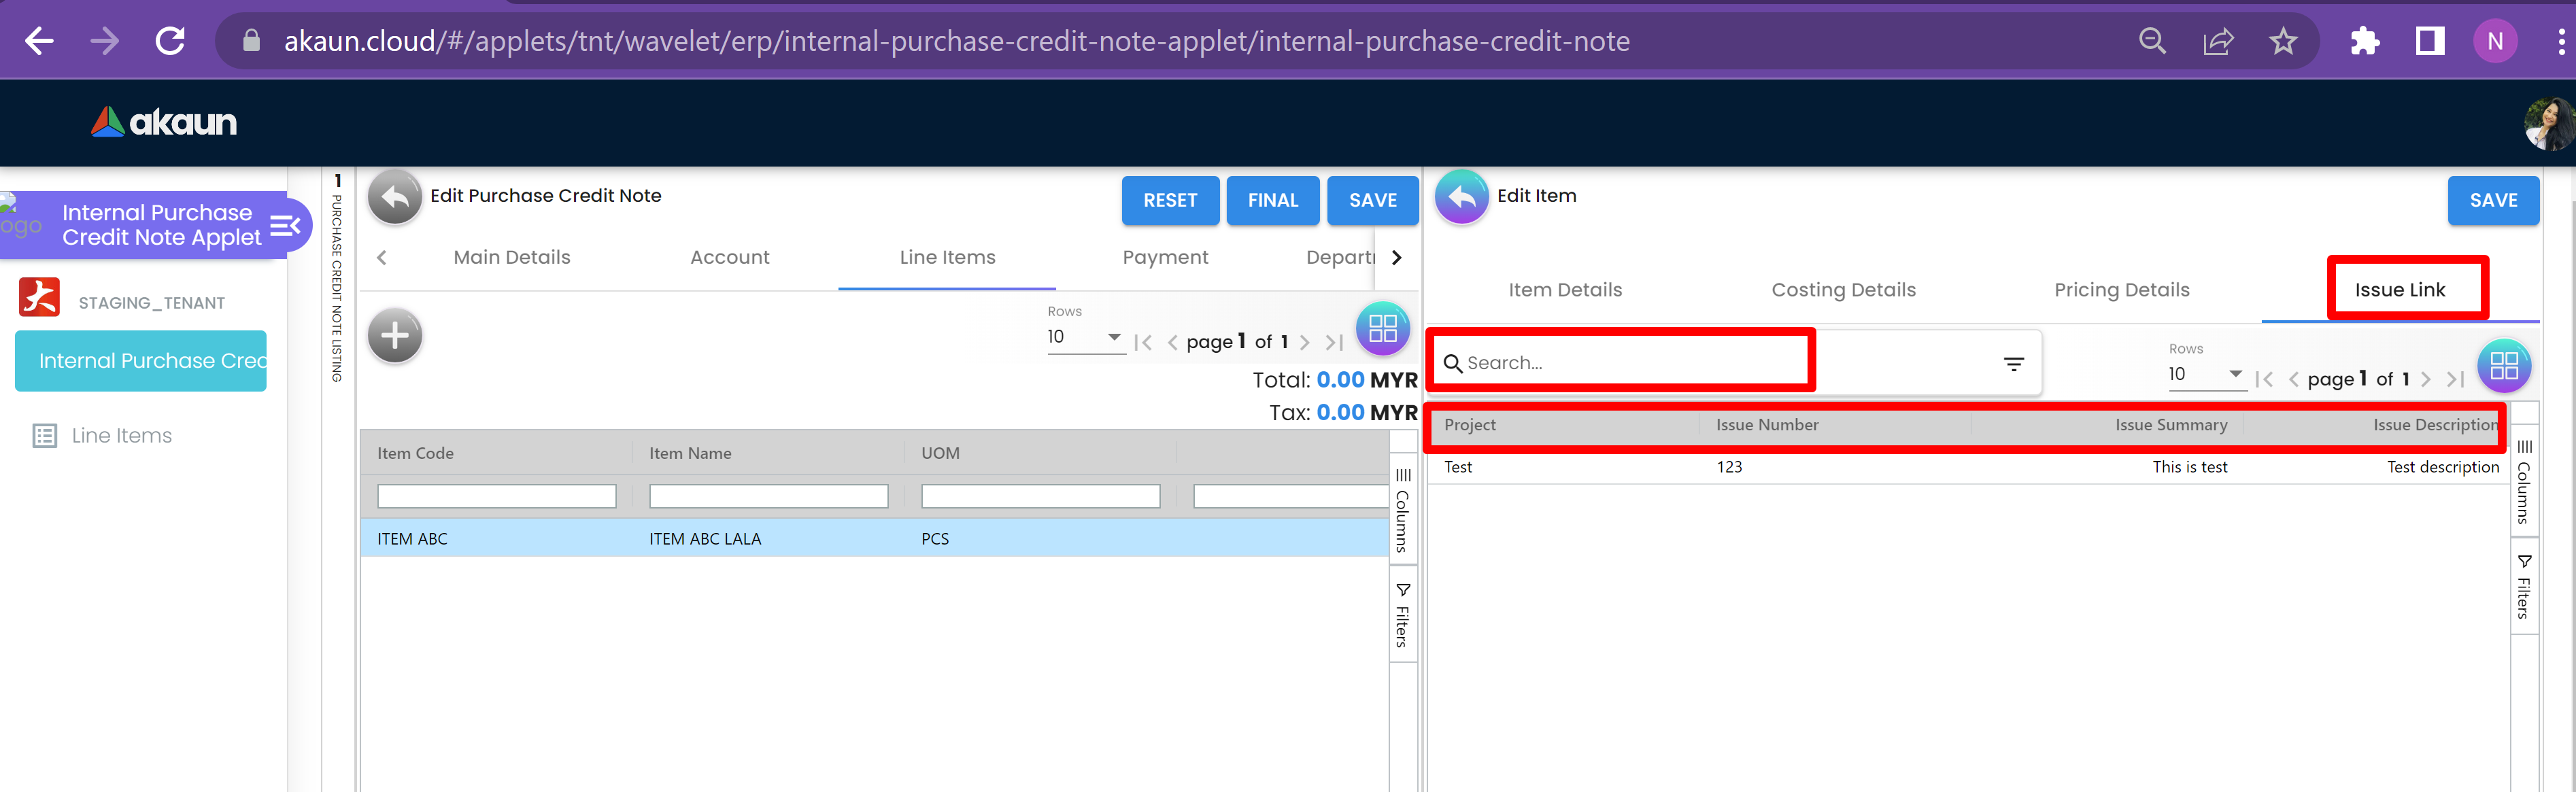Click the plus add line item button
The height and width of the screenshot is (792, 2576).
pyautogui.click(x=394, y=336)
